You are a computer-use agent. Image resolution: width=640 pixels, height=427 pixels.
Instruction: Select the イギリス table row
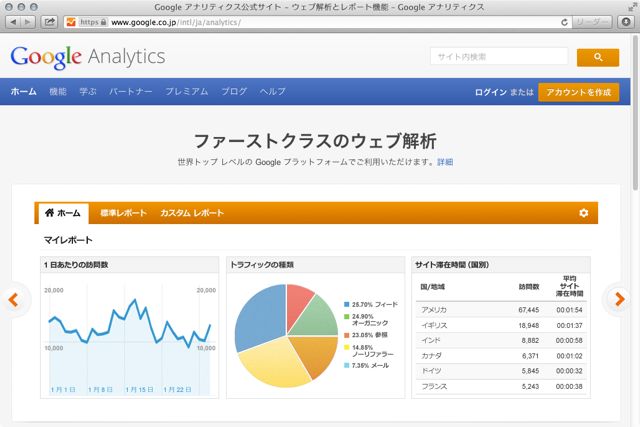(501, 325)
